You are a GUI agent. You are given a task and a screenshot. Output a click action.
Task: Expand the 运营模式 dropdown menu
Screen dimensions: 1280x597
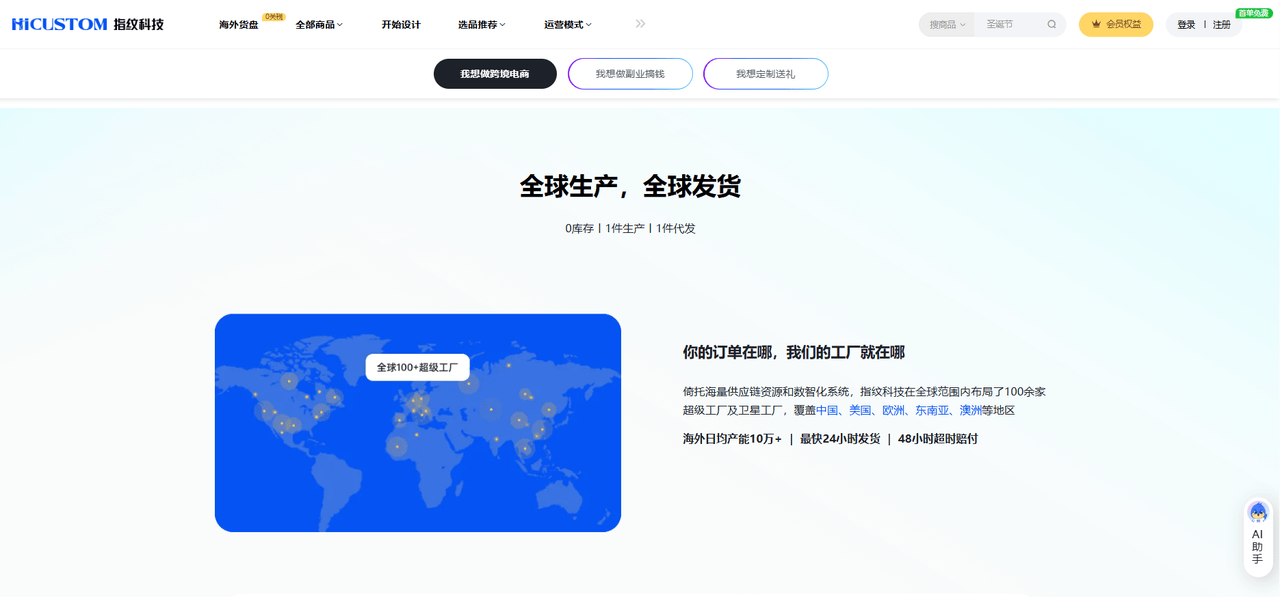point(567,25)
